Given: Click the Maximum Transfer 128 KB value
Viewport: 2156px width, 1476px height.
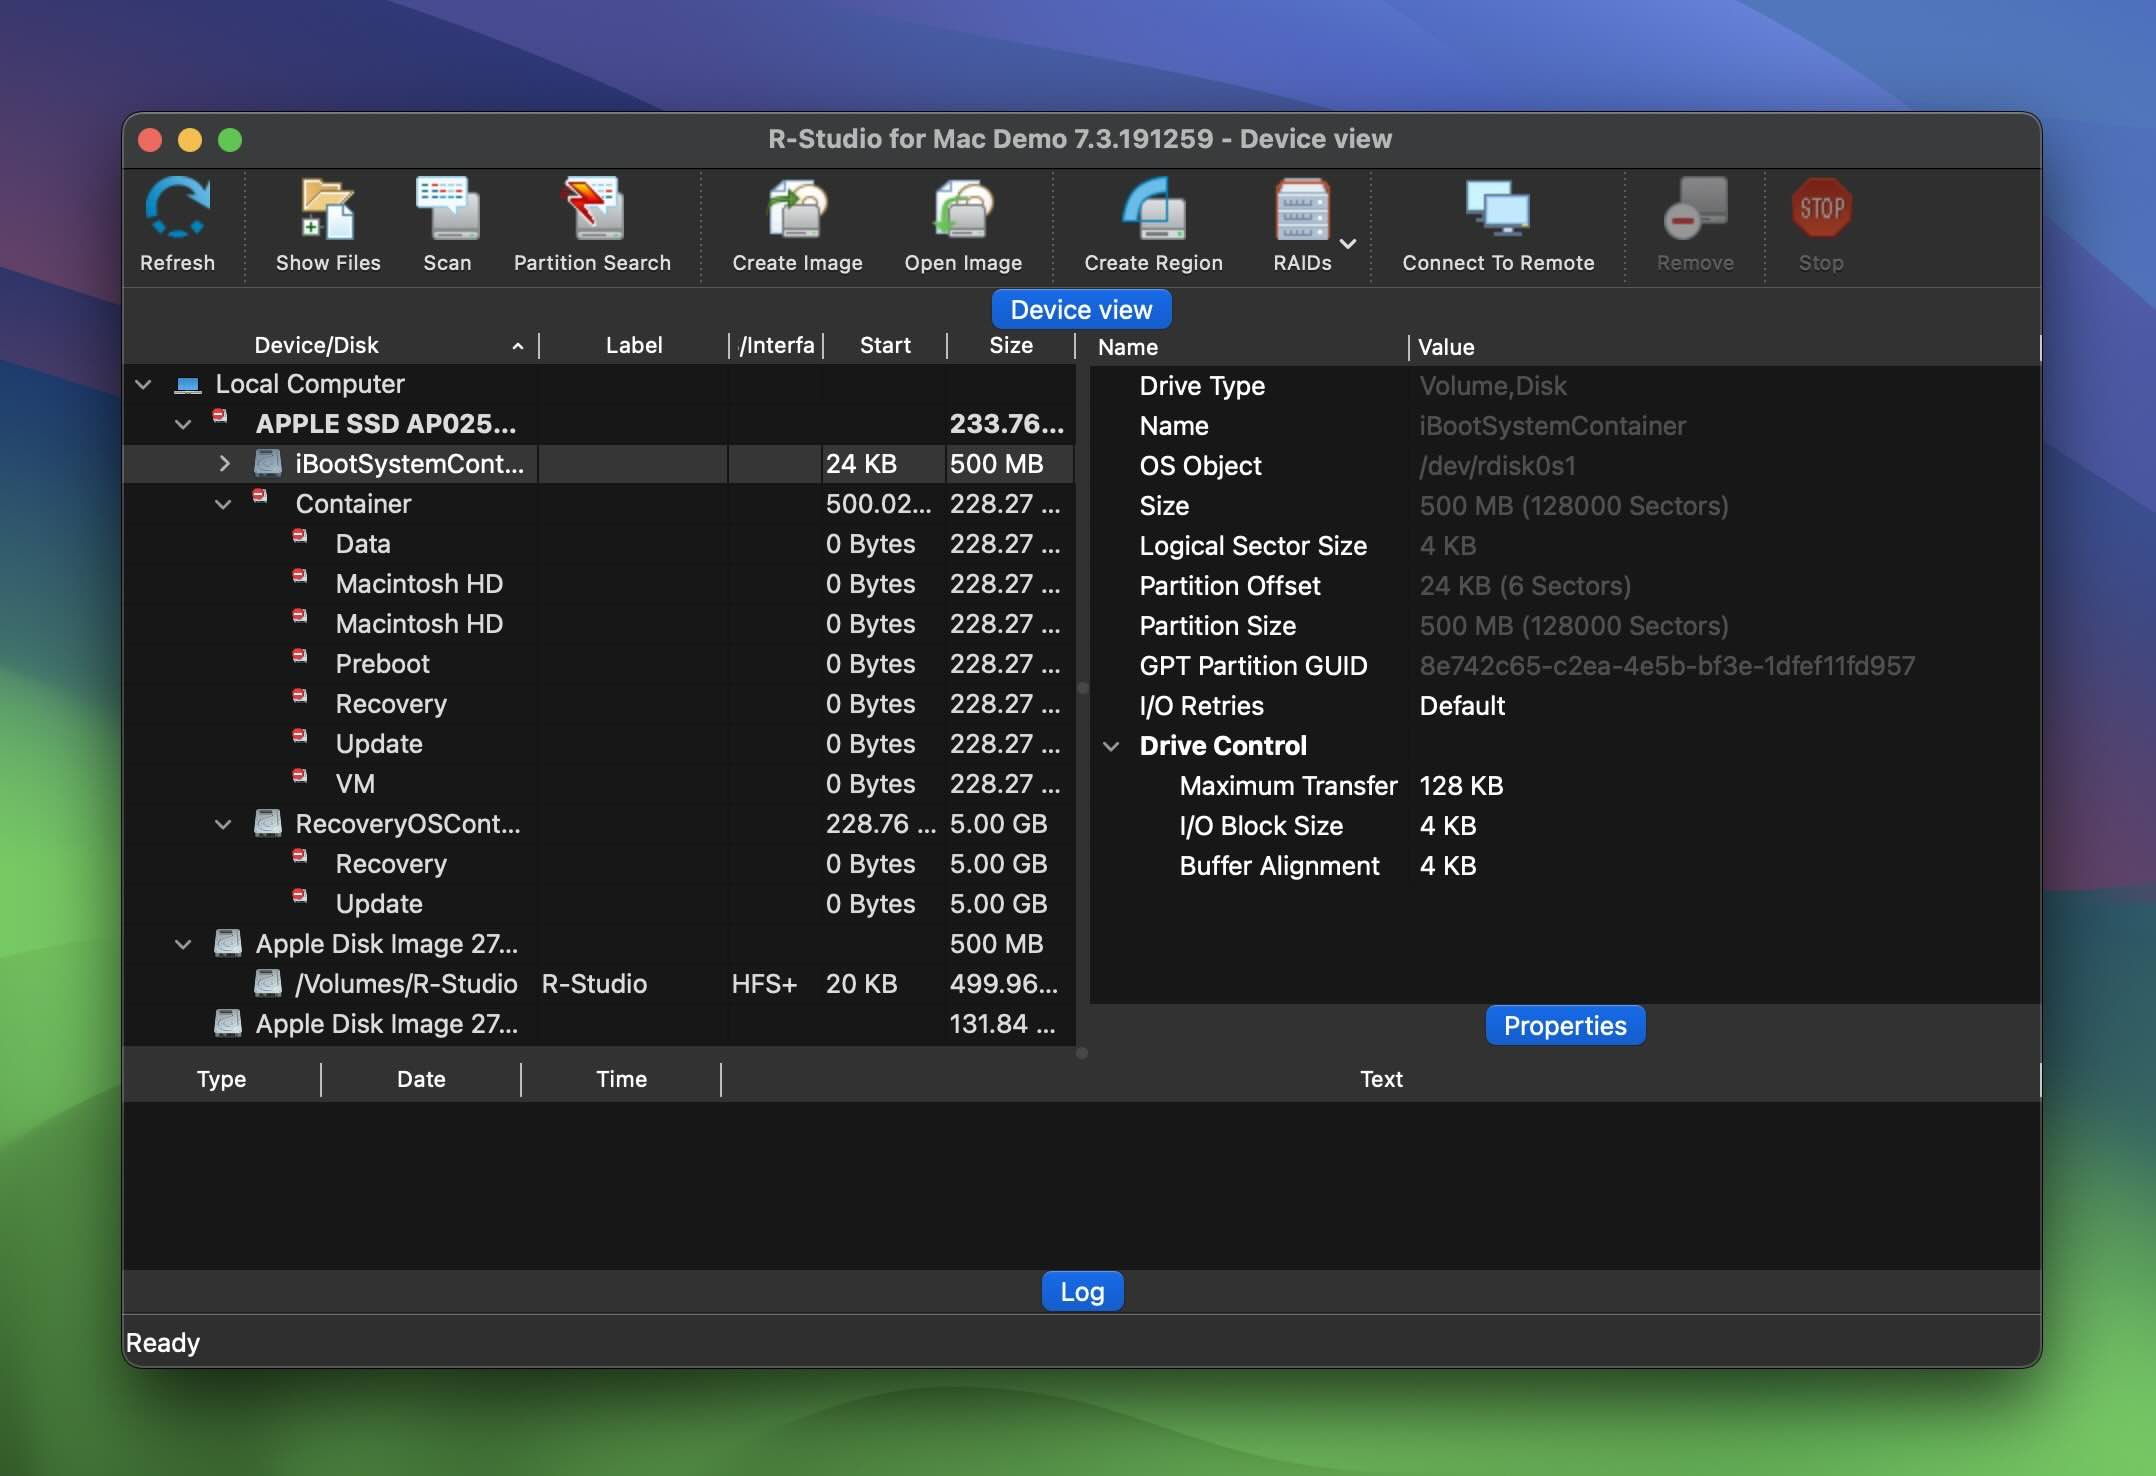Looking at the screenshot, I should click(1461, 786).
